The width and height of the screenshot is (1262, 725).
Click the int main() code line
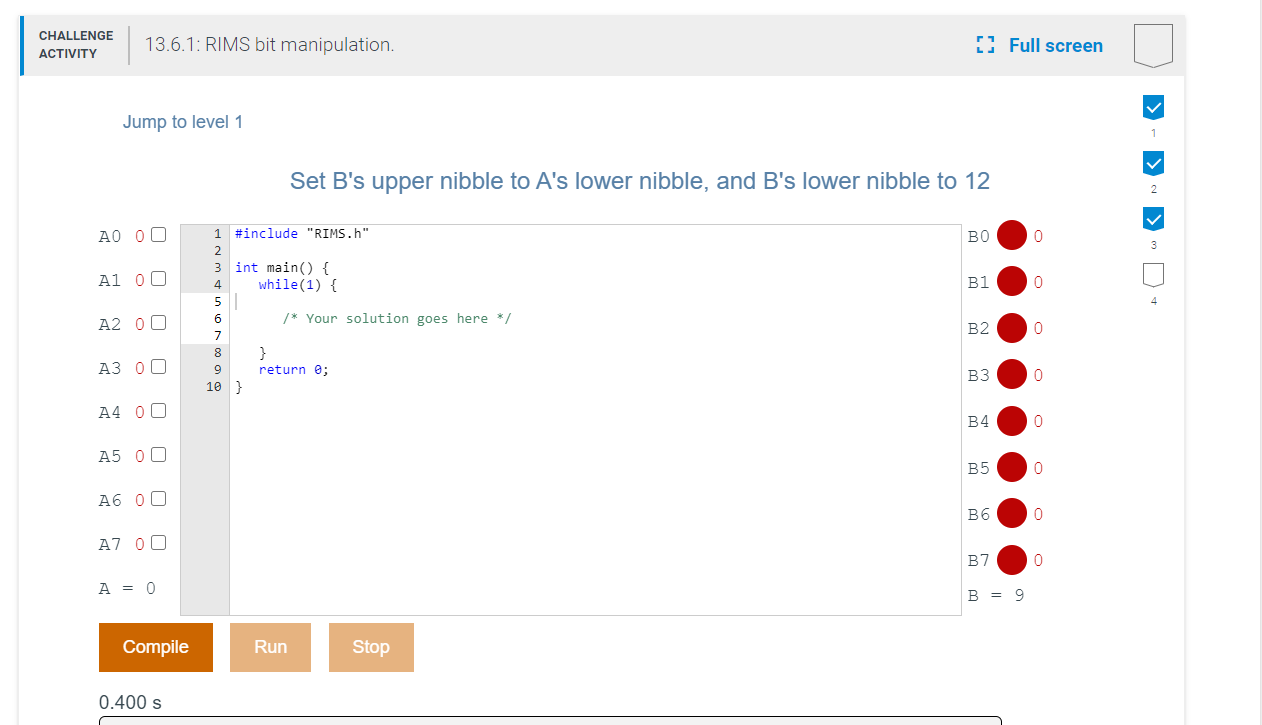click(282, 267)
